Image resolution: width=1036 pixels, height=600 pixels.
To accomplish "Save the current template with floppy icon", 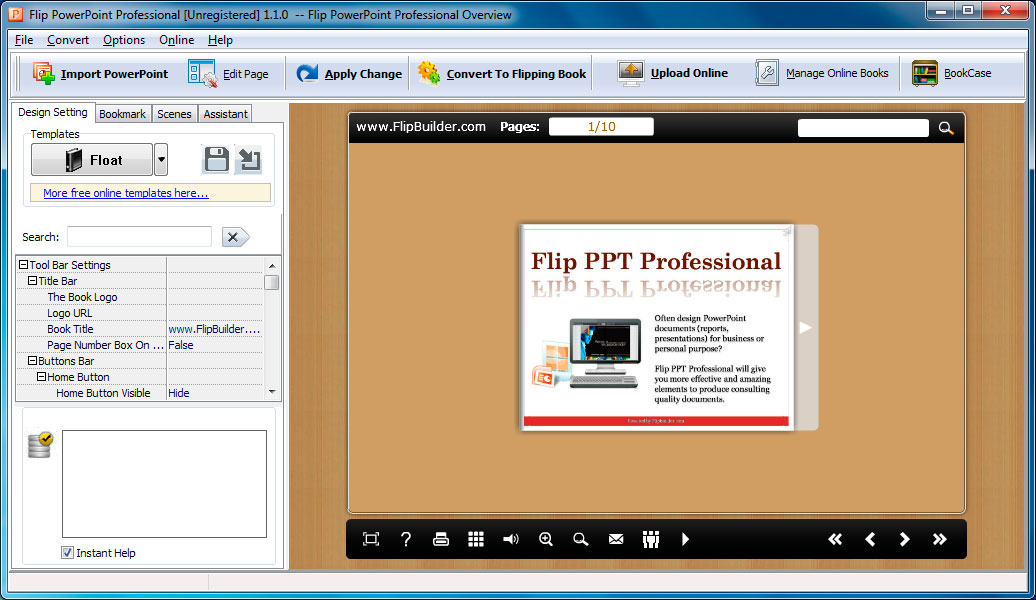I will 216,160.
